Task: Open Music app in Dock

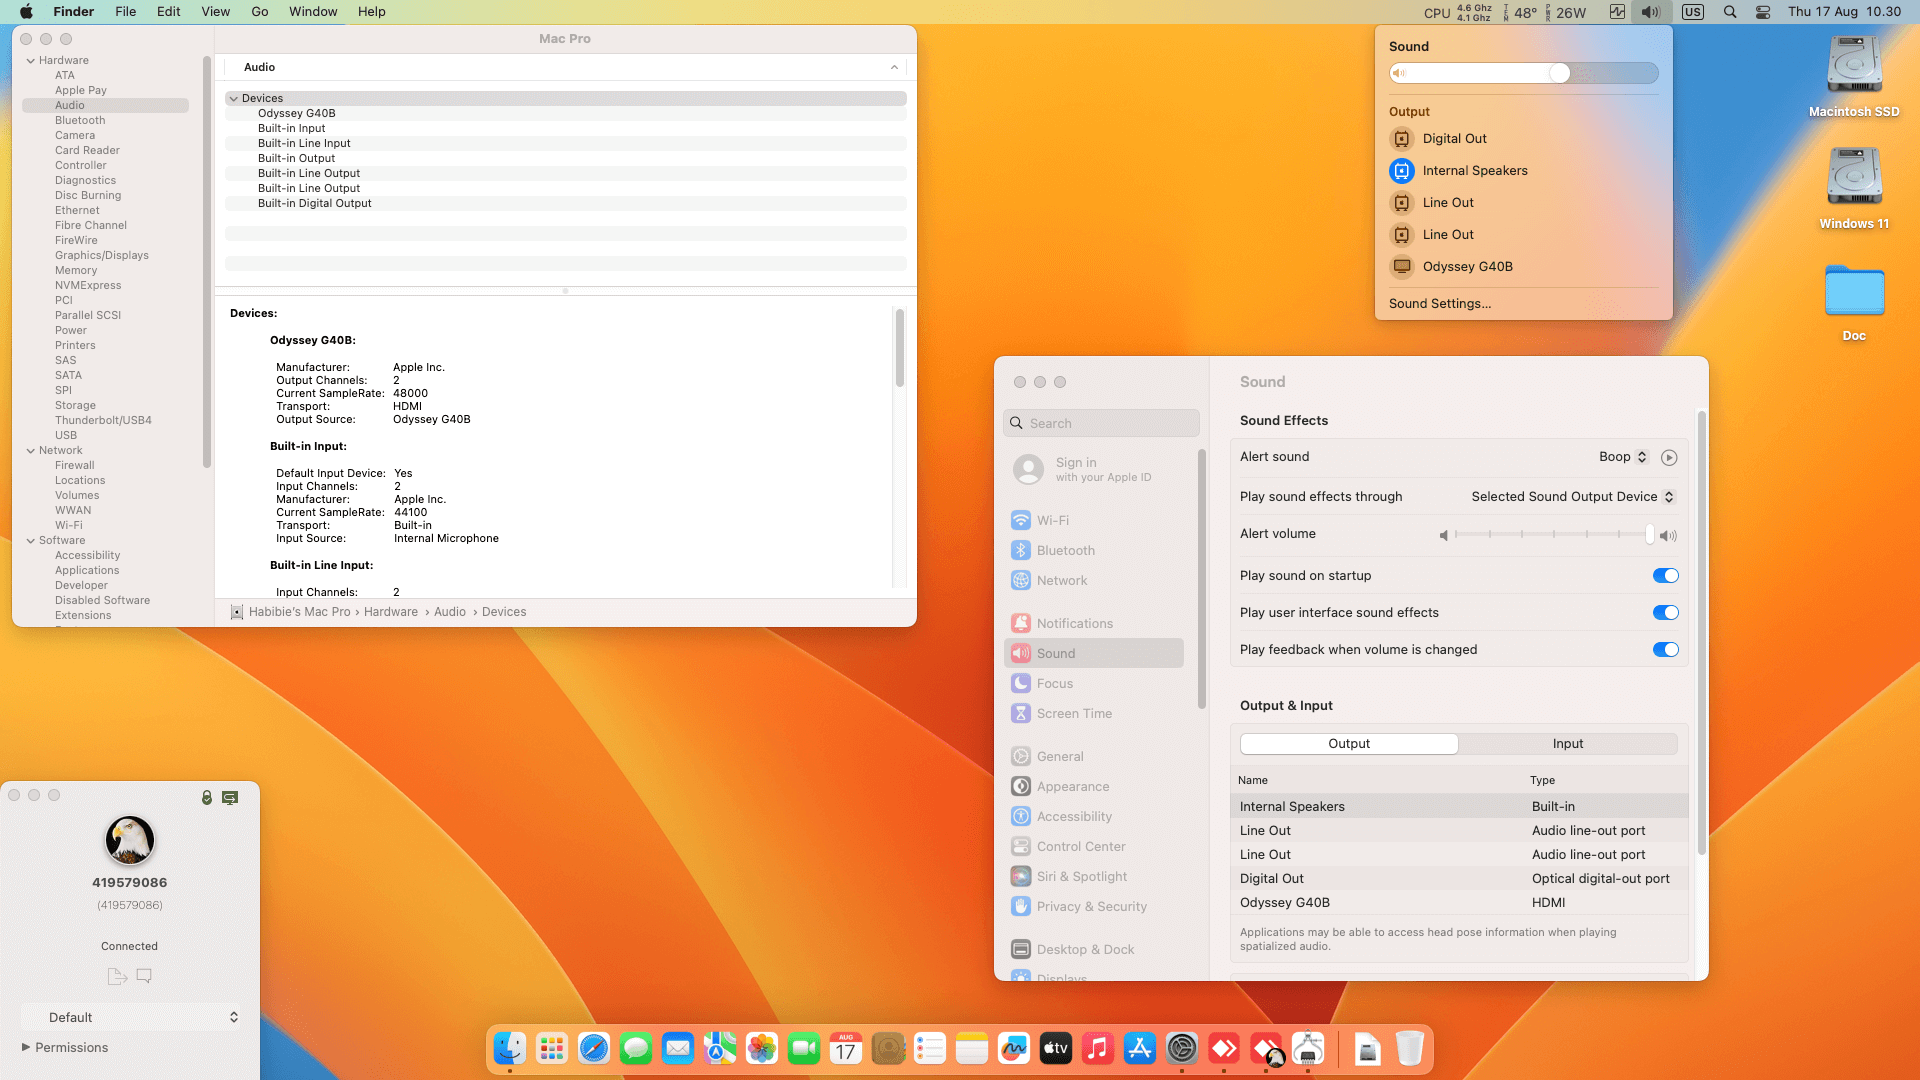Action: [1098, 1048]
